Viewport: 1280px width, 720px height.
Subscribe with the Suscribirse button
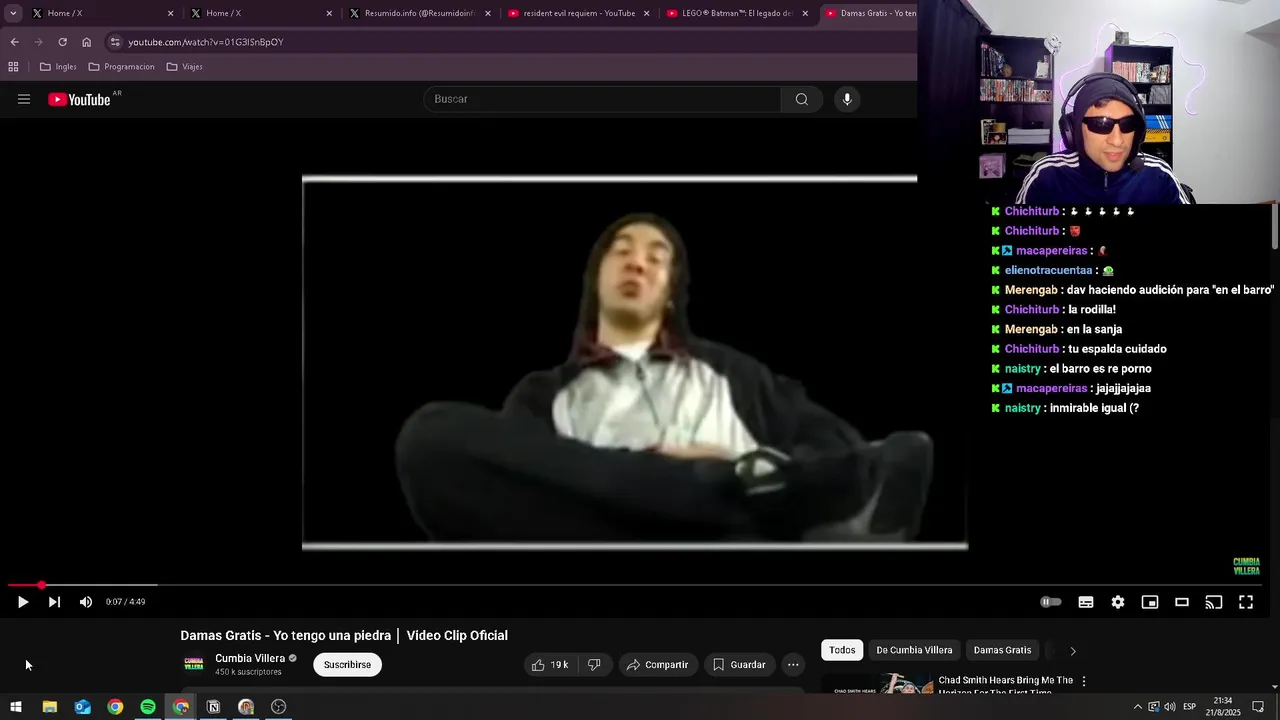[x=347, y=665]
